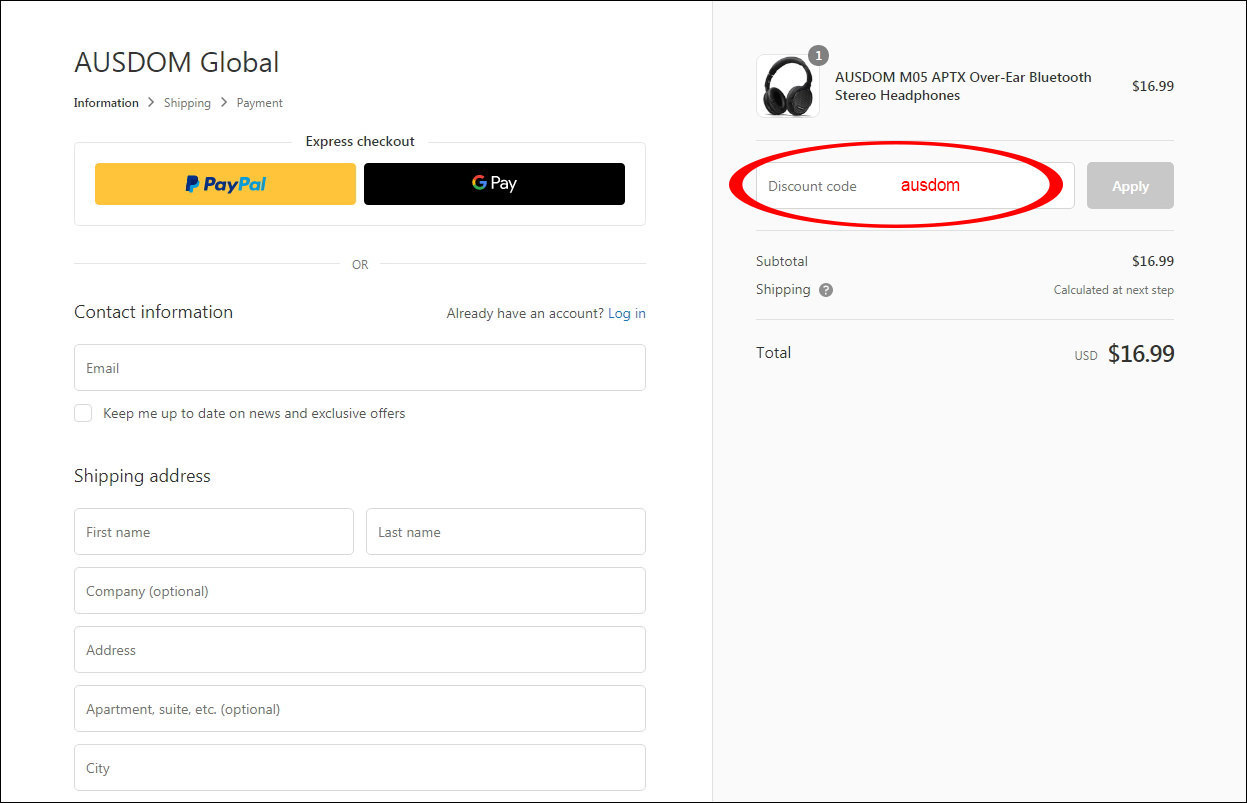Screen dimensions: 1247x803
Task: Click the City field
Action: 360,768
